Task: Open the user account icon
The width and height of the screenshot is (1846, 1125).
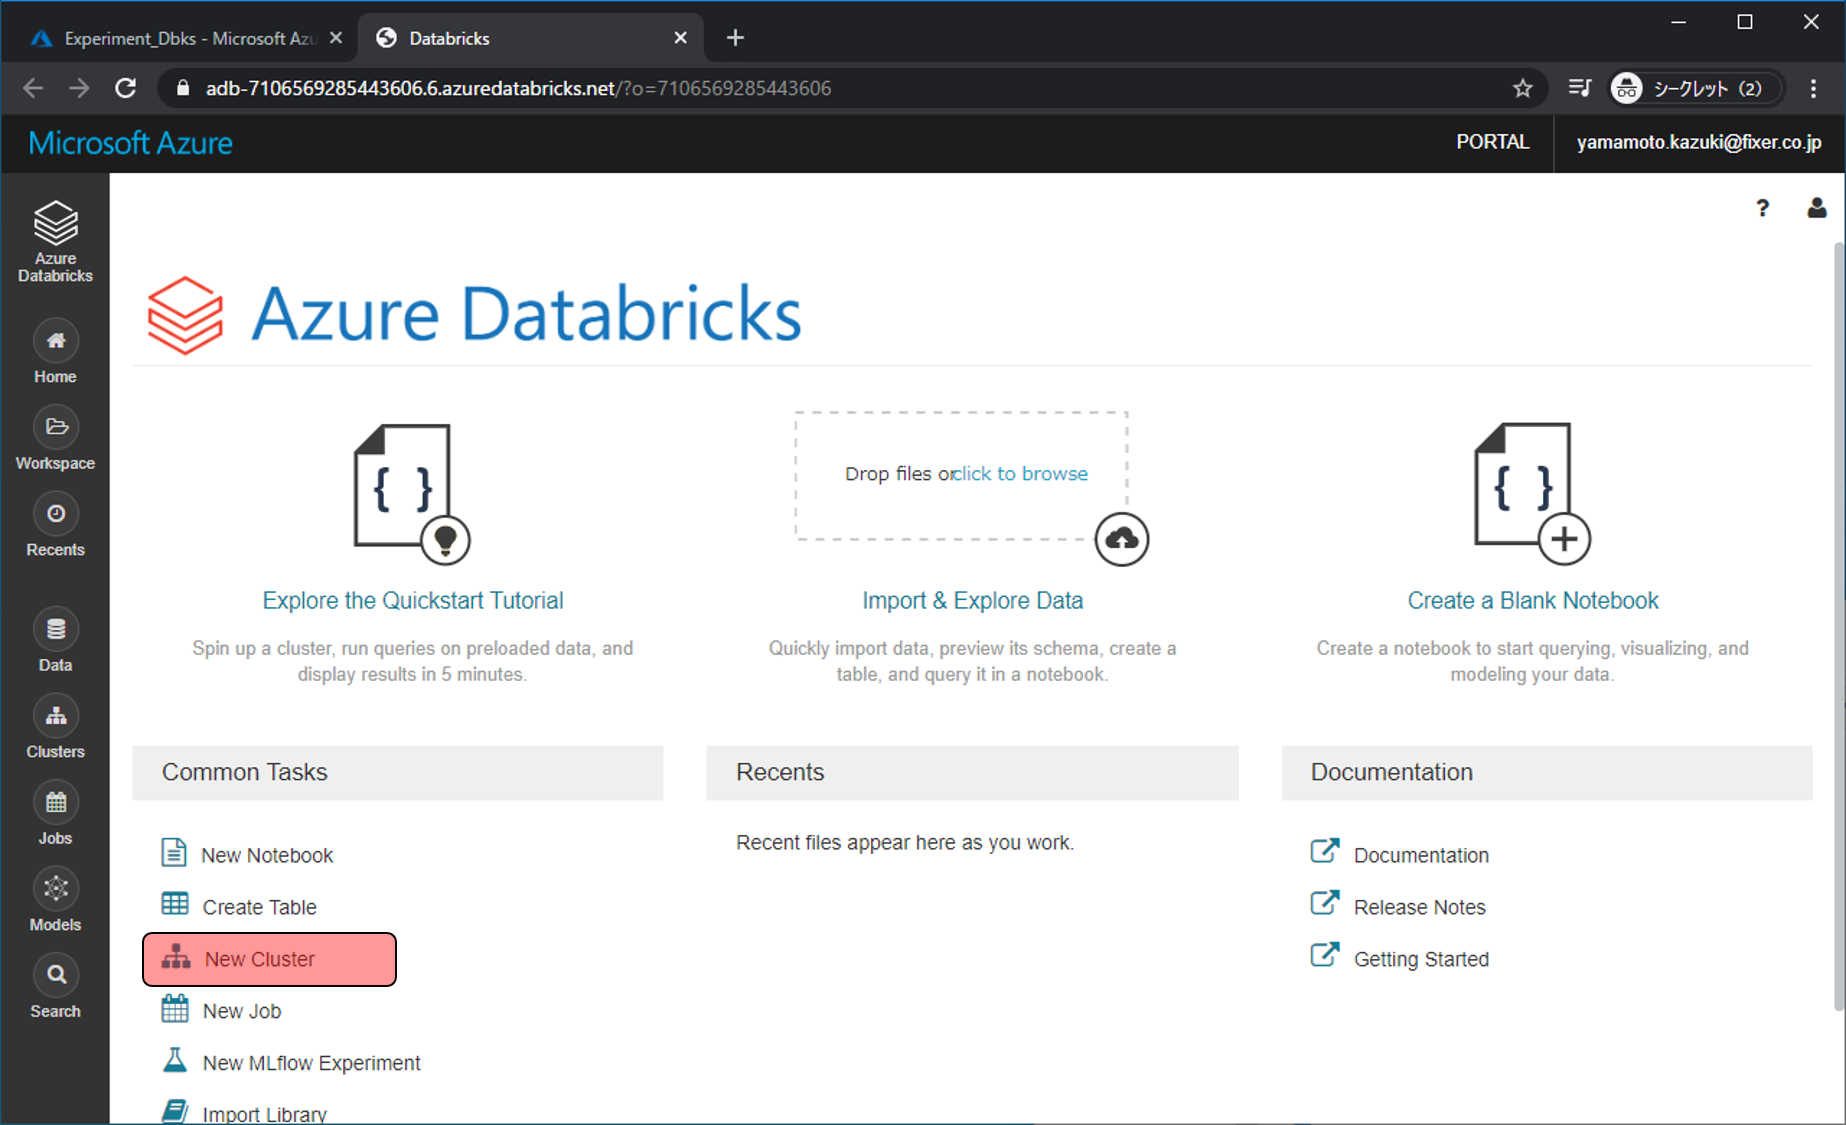Action: point(1816,208)
